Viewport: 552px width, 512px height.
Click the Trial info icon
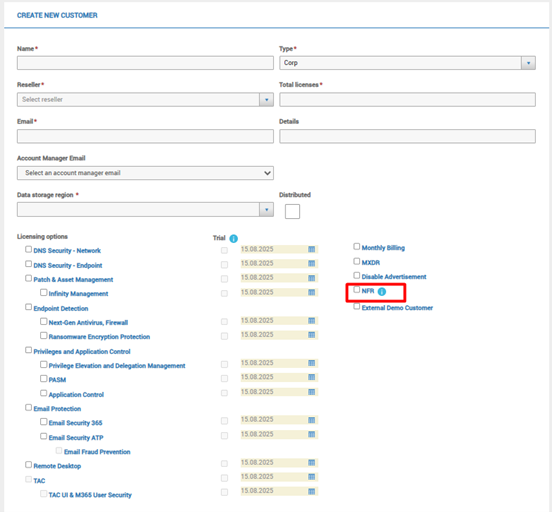pos(233,238)
